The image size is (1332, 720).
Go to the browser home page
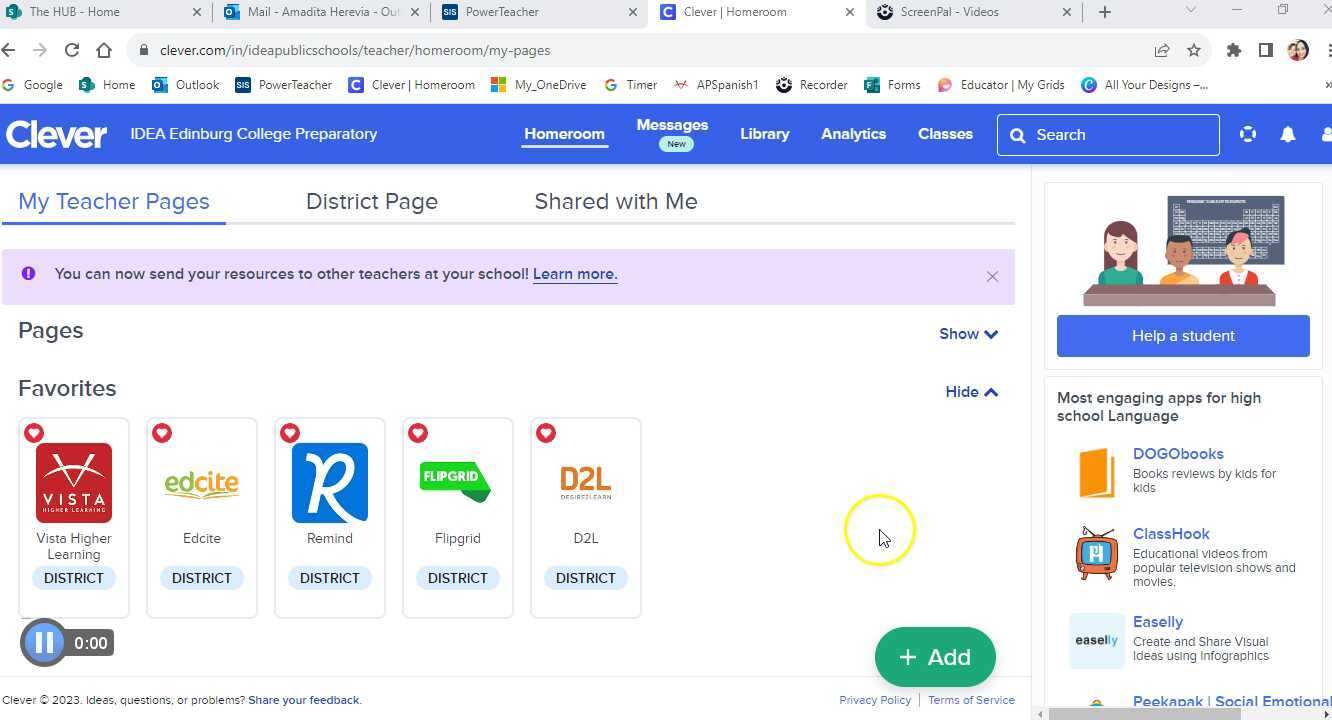pyautogui.click(x=104, y=50)
